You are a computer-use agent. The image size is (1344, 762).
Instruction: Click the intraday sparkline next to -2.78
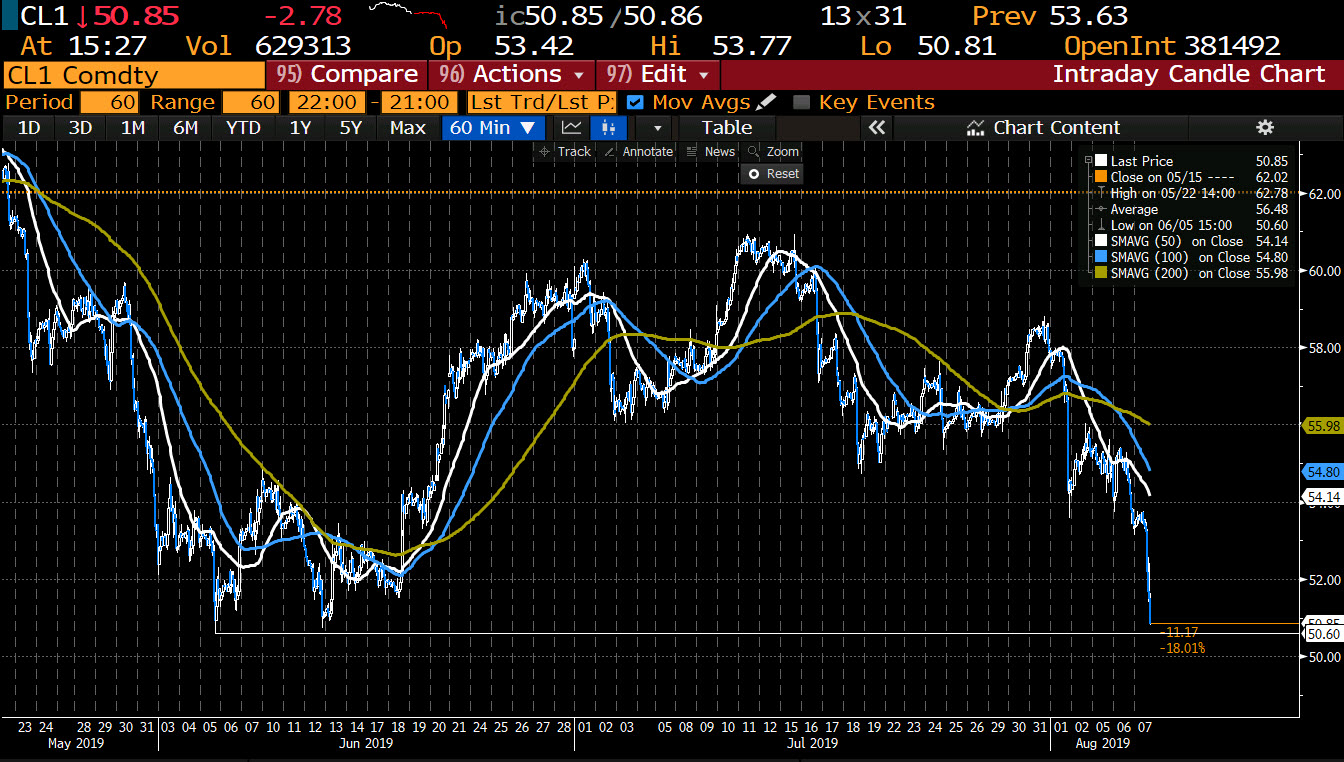coord(408,16)
